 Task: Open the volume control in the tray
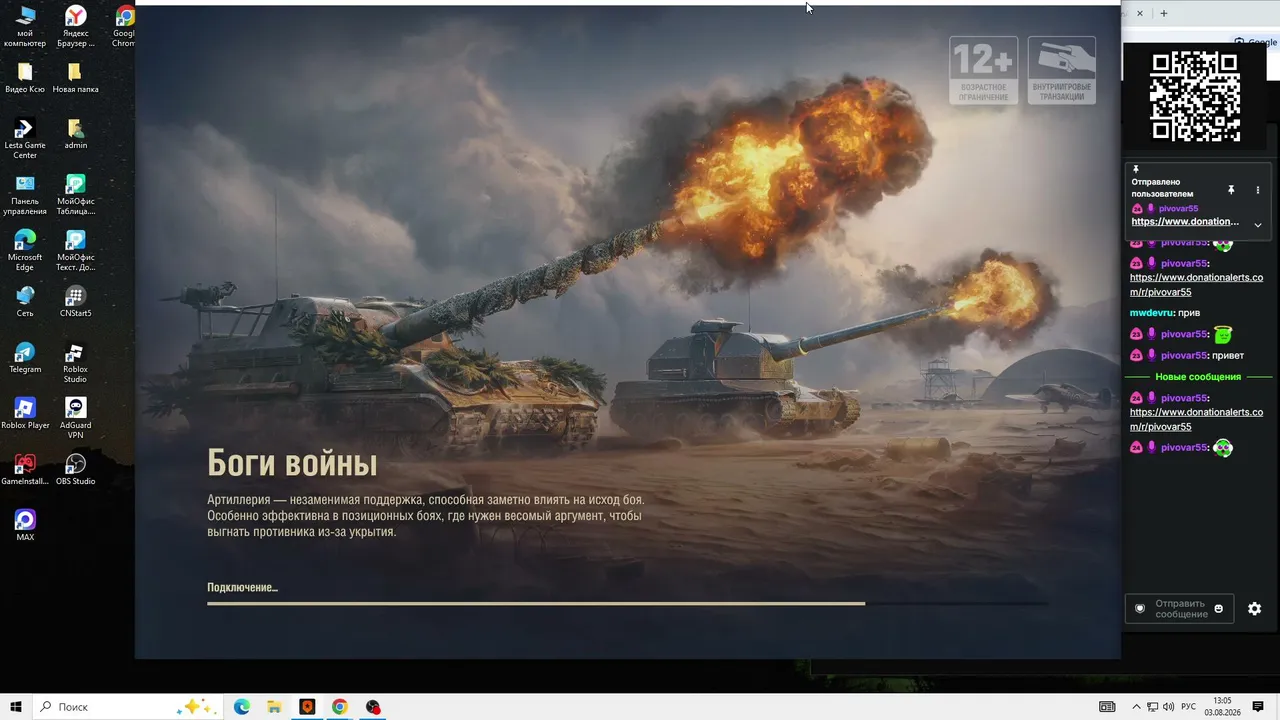(1168, 707)
